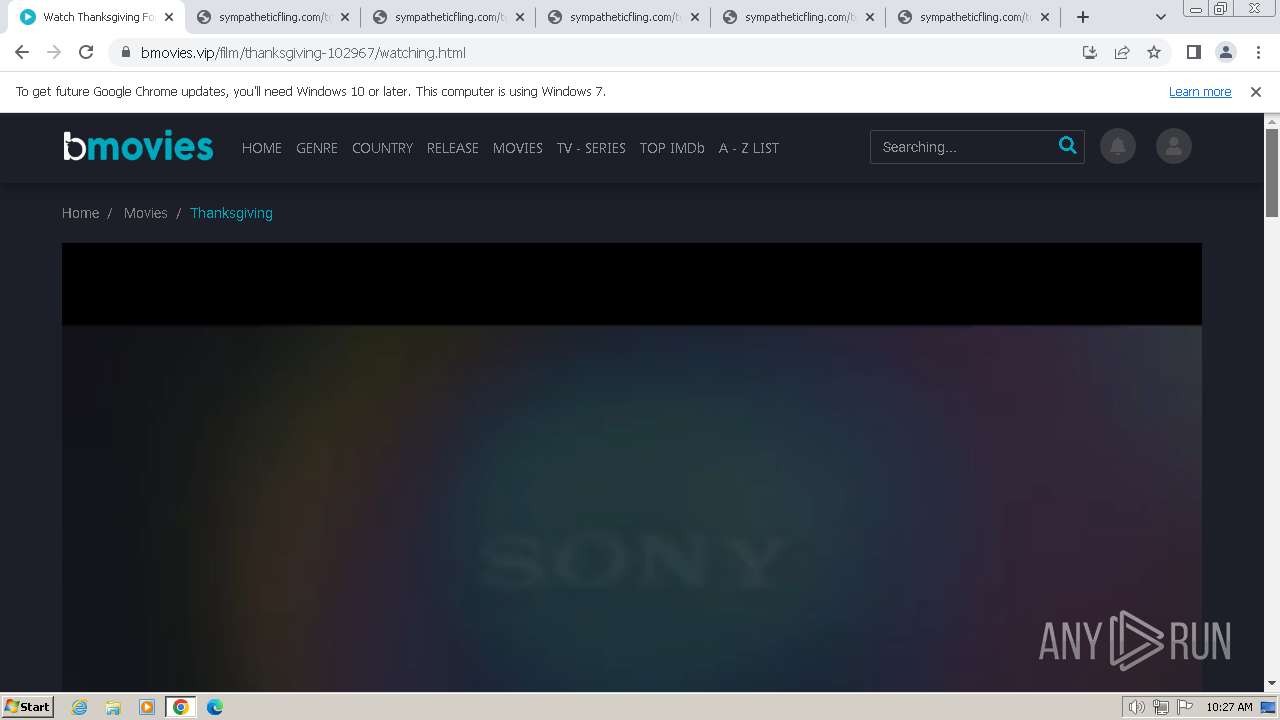Click Movies breadcrumb link
Screen dimensions: 1280x720
point(145,213)
